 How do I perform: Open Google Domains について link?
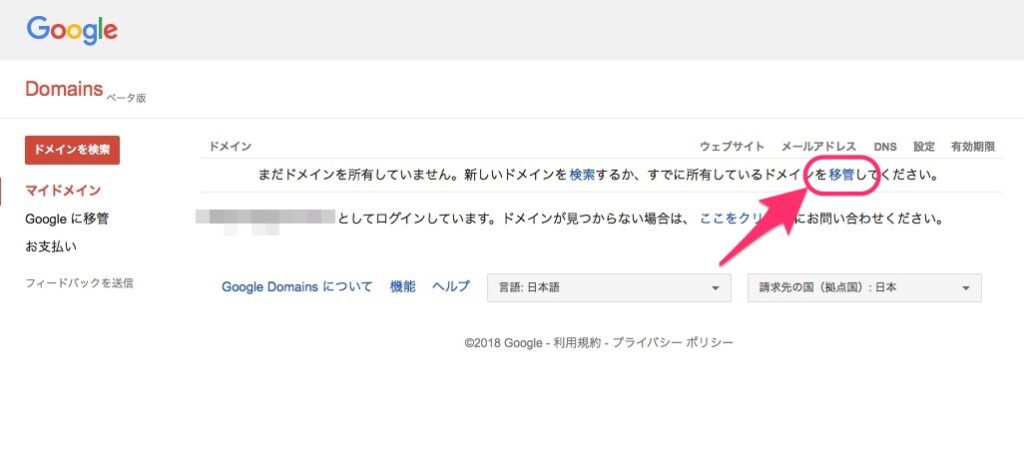tap(297, 286)
